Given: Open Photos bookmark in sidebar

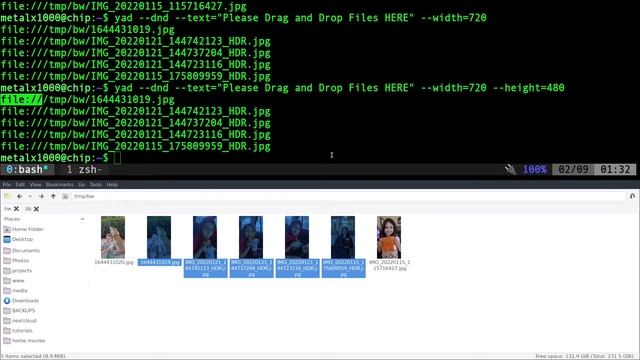Looking at the screenshot, I should tap(16, 260).
